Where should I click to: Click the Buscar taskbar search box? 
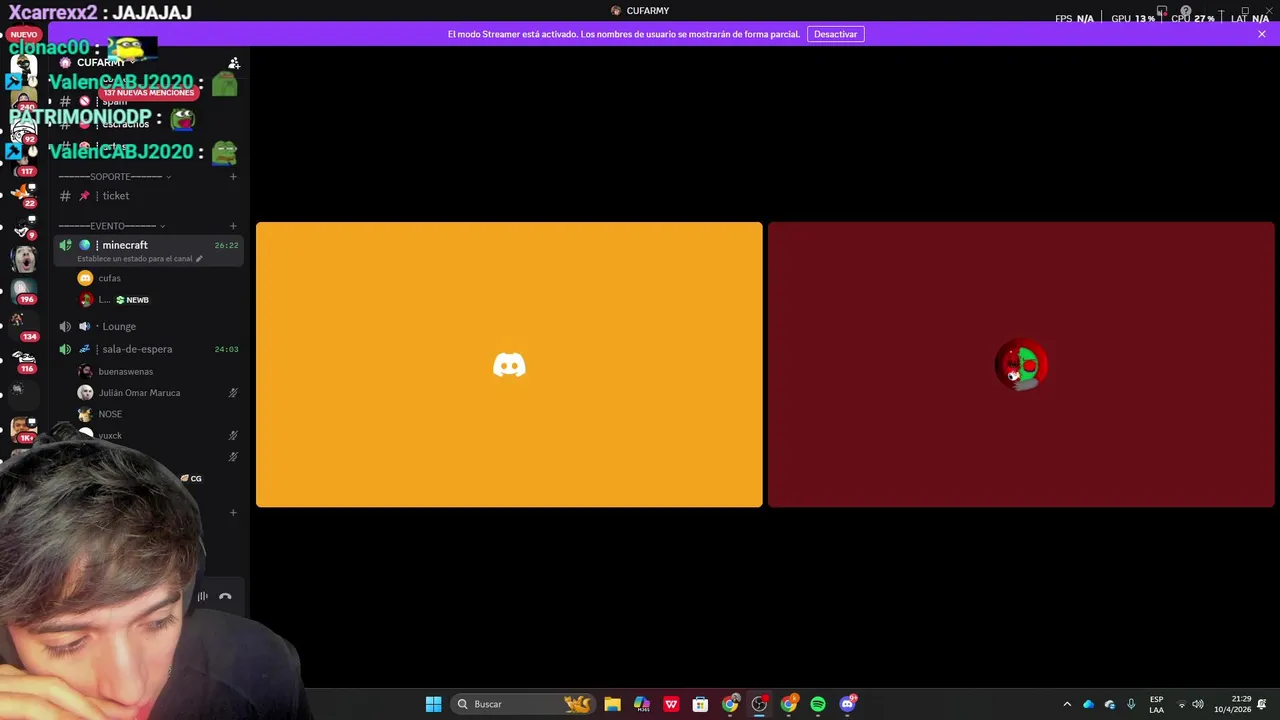pos(524,704)
